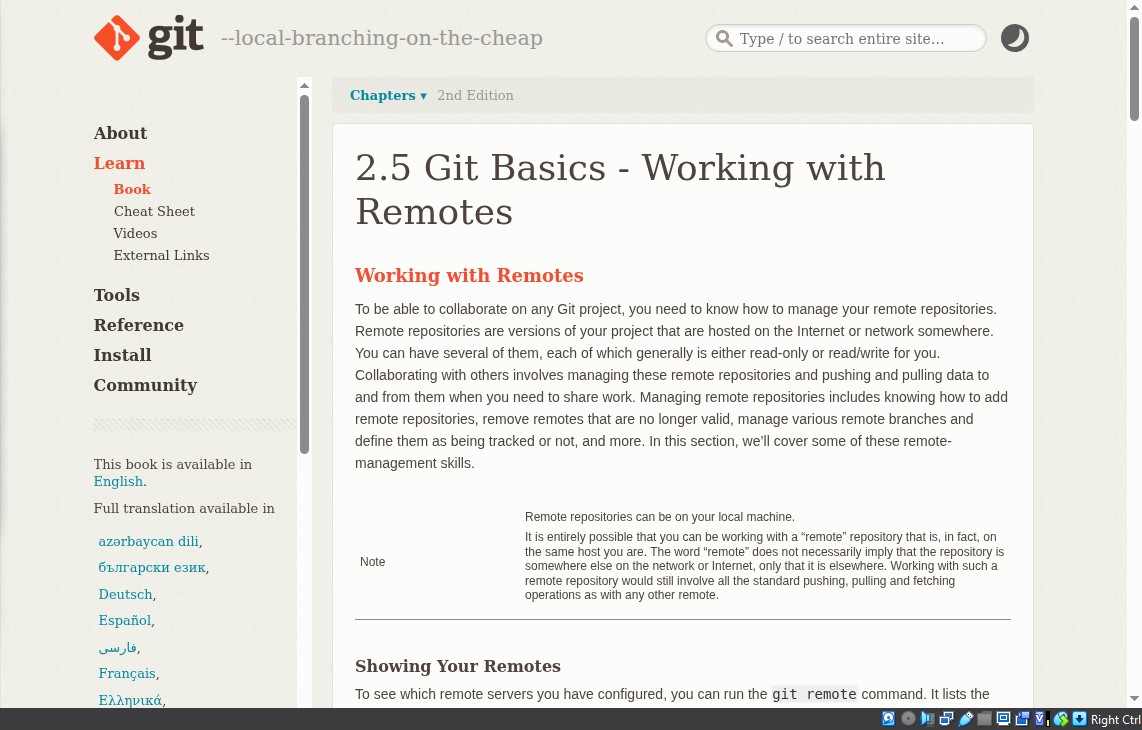This screenshot has height=730, width=1142.
Task: Click the VirtualBox network status icon
Action: (947, 718)
